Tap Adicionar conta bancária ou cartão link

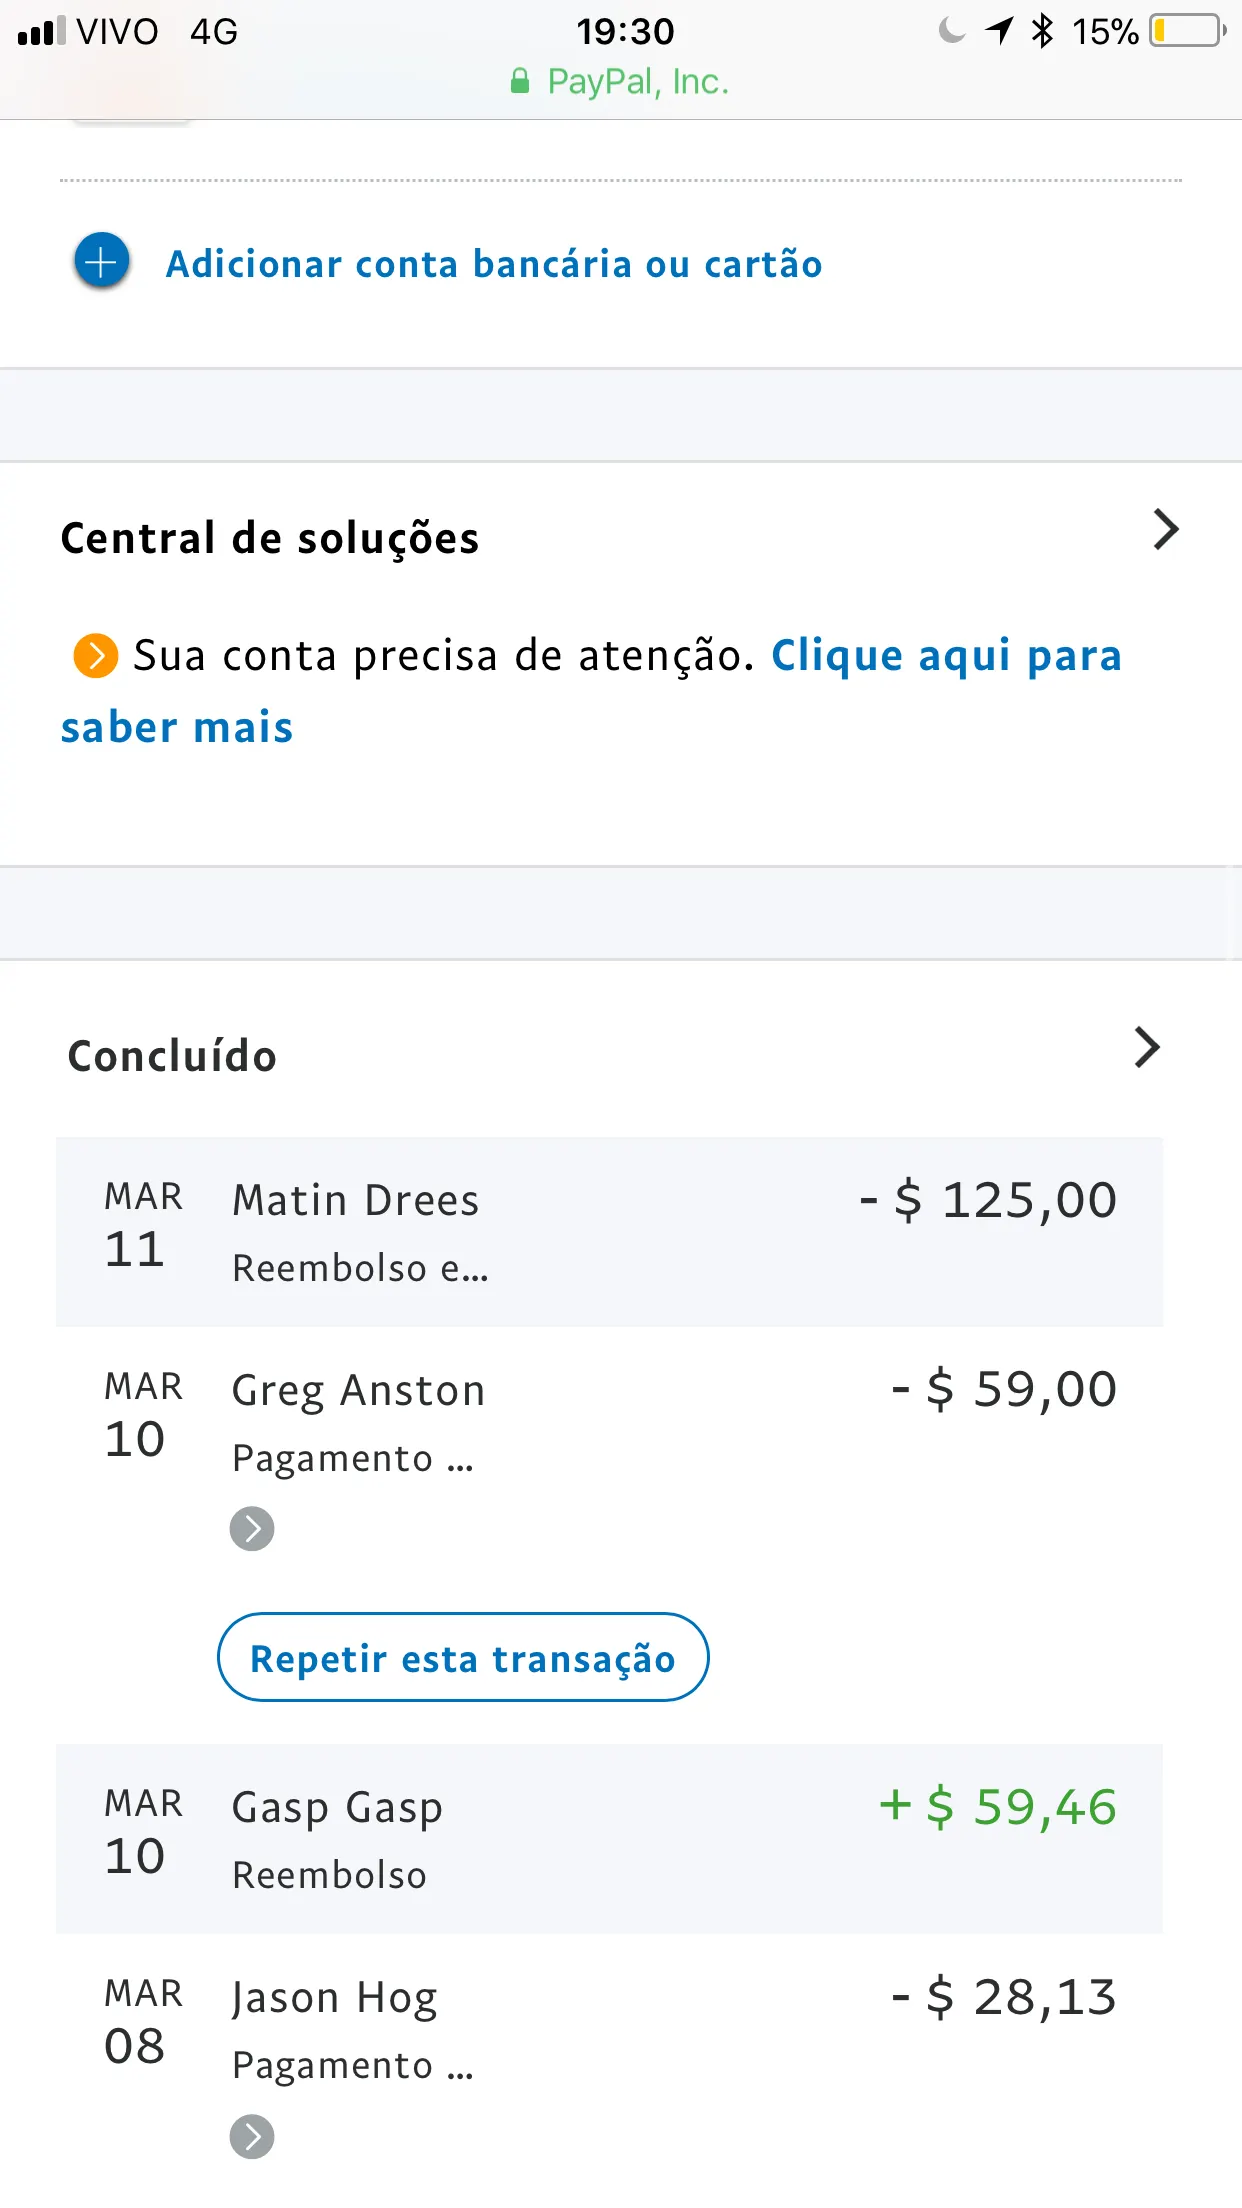[x=494, y=264]
